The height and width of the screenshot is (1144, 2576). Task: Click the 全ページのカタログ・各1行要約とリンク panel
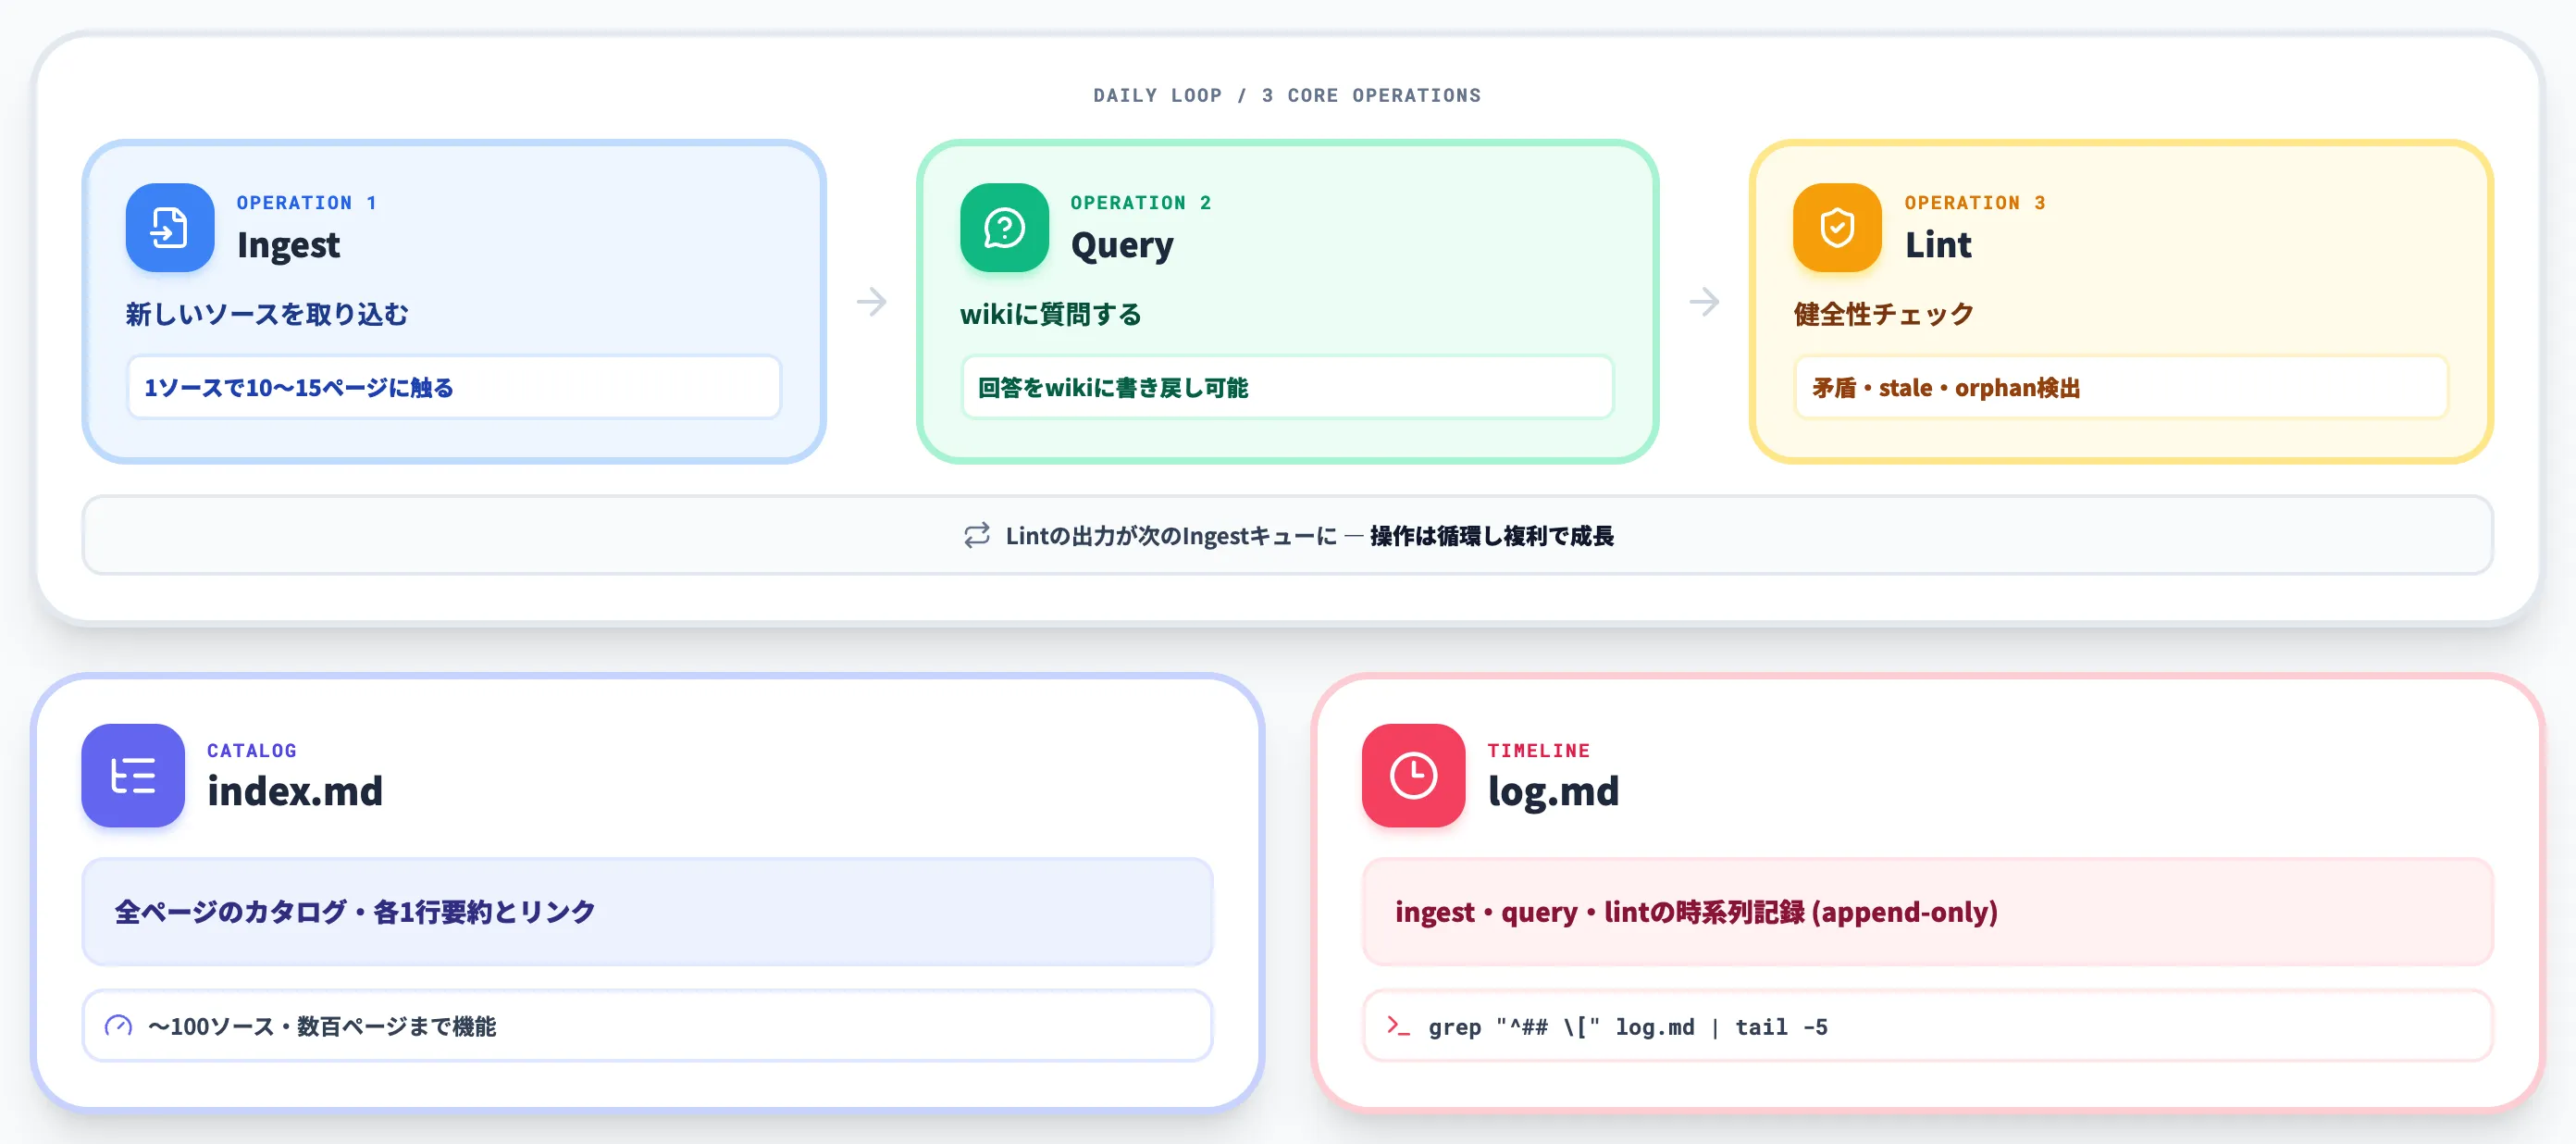[647, 911]
